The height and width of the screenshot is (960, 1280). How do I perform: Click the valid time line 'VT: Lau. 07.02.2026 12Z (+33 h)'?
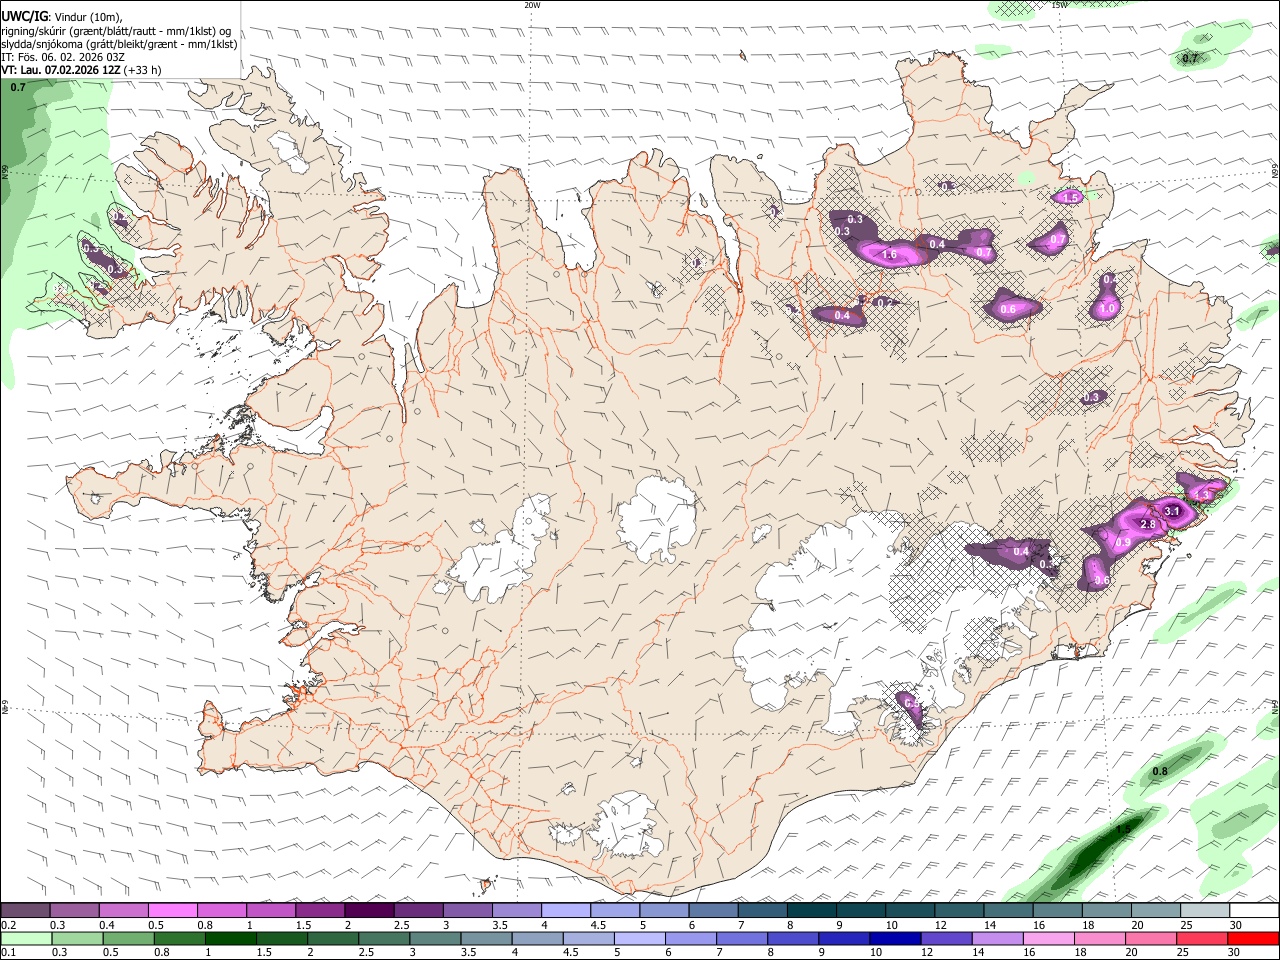coord(81,70)
